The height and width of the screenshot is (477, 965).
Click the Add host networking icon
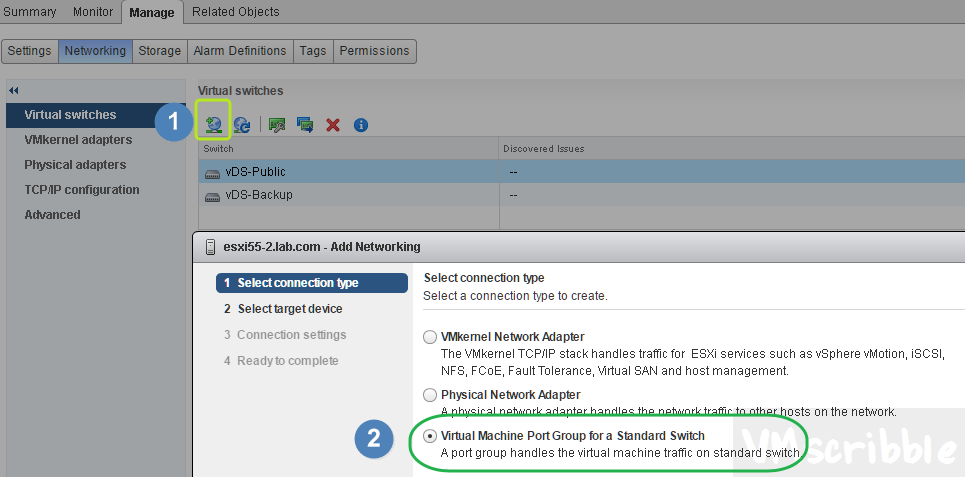tap(214, 124)
